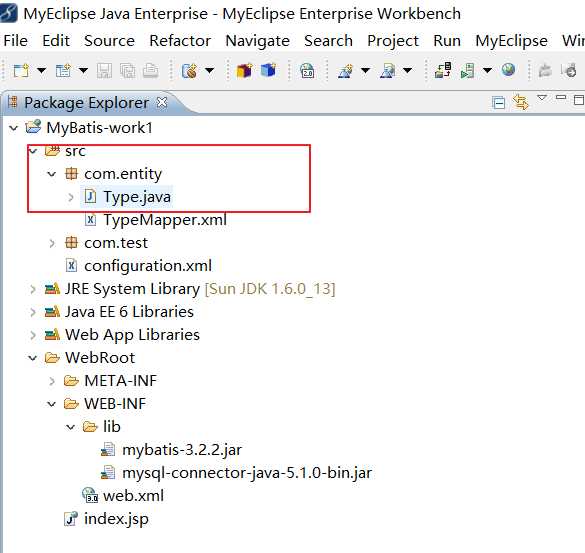Click the Save All toolbar icon
The height and width of the screenshot is (553, 585).
[x=128, y=71]
